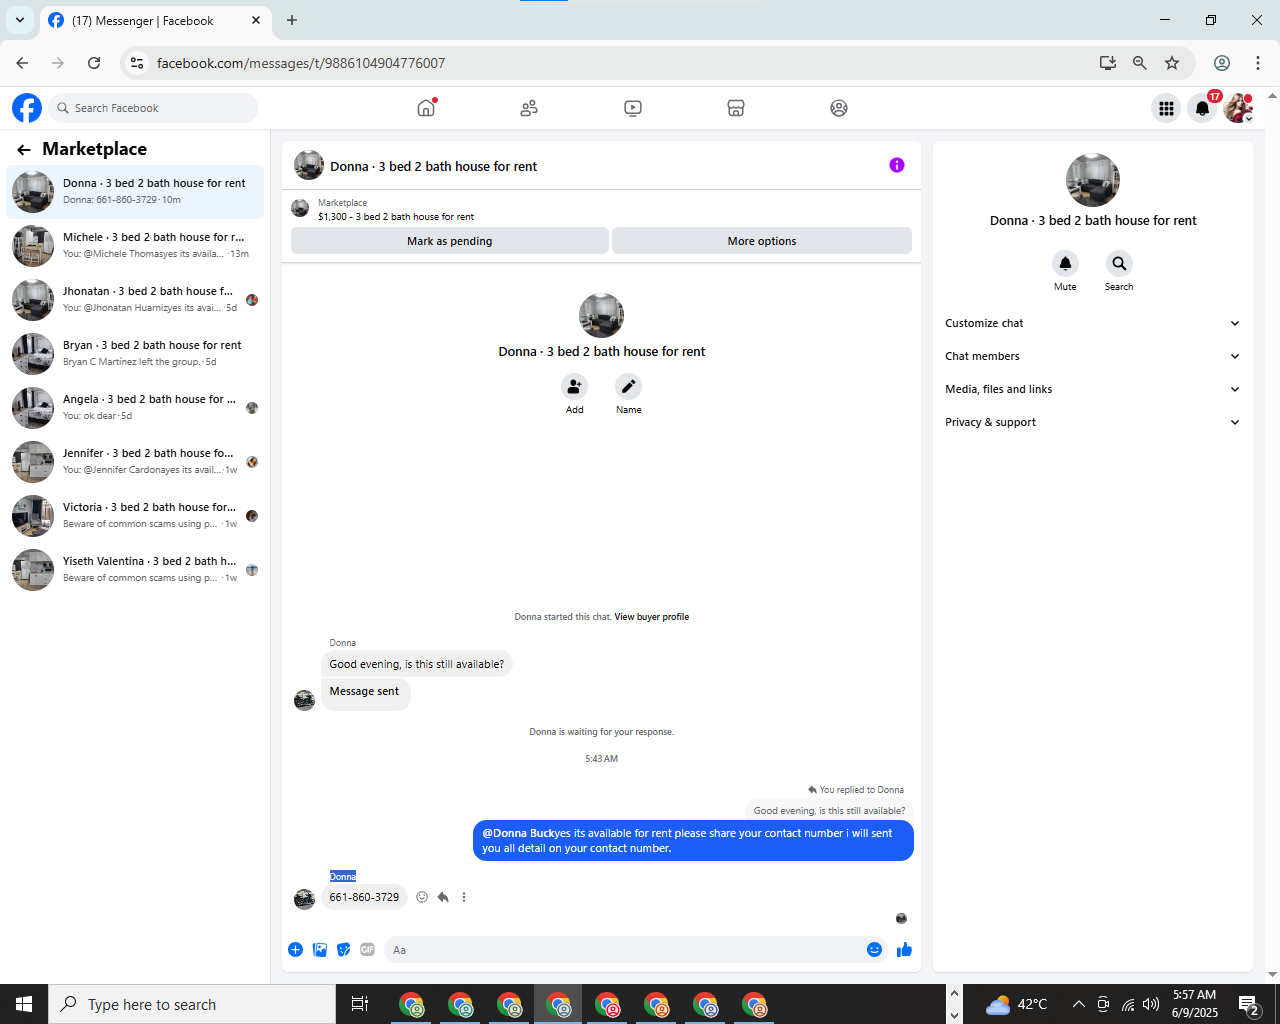
Task: Open the taskbar volume control
Action: (x=1151, y=1004)
